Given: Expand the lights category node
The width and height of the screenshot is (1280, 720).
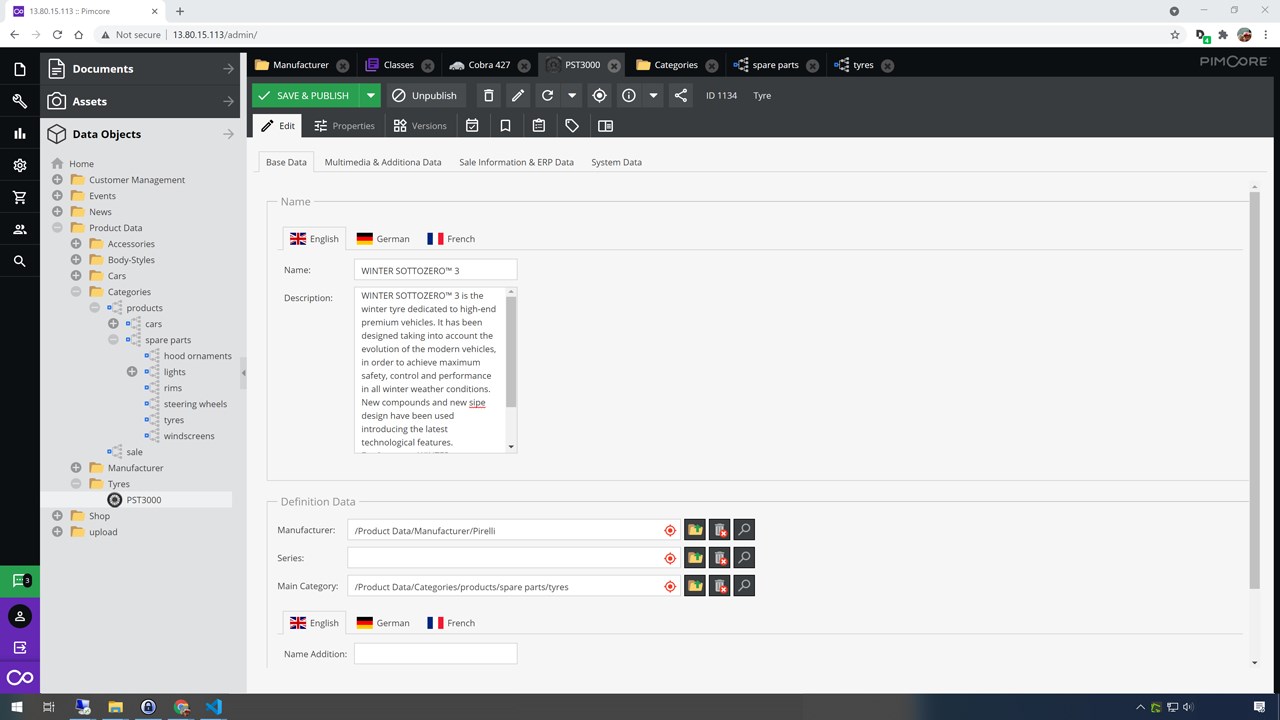Looking at the screenshot, I should [x=132, y=372].
